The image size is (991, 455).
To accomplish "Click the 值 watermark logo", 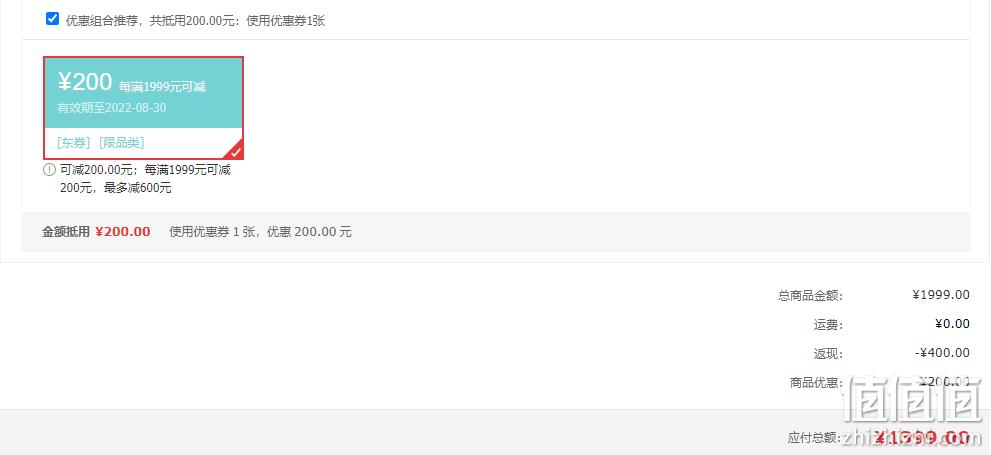I will (x=914, y=401).
